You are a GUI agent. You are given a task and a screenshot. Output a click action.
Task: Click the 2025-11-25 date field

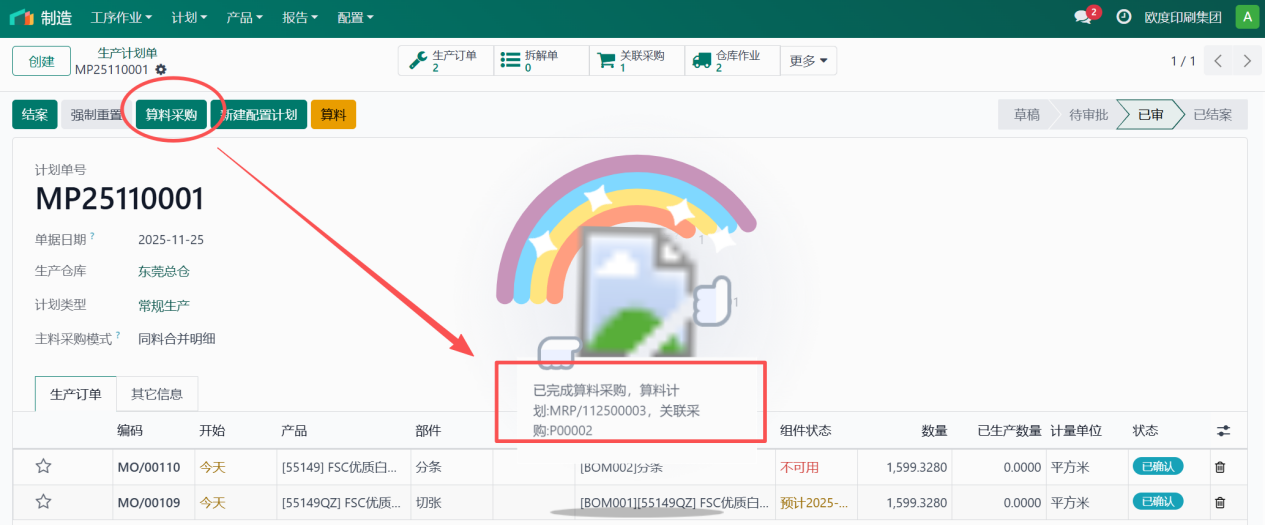(171, 240)
